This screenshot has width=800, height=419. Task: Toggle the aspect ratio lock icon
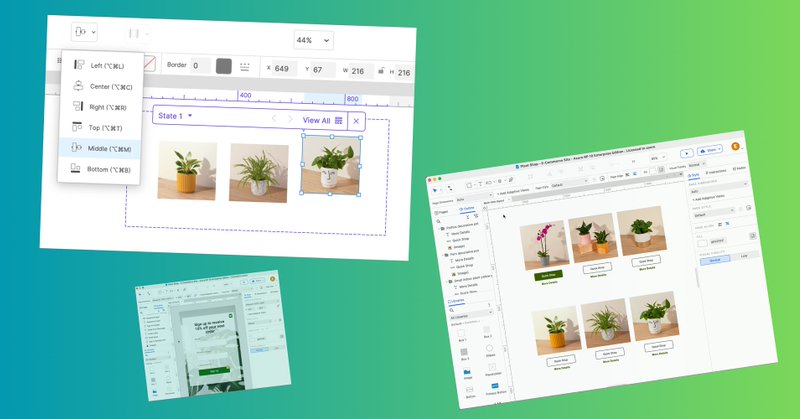click(382, 71)
